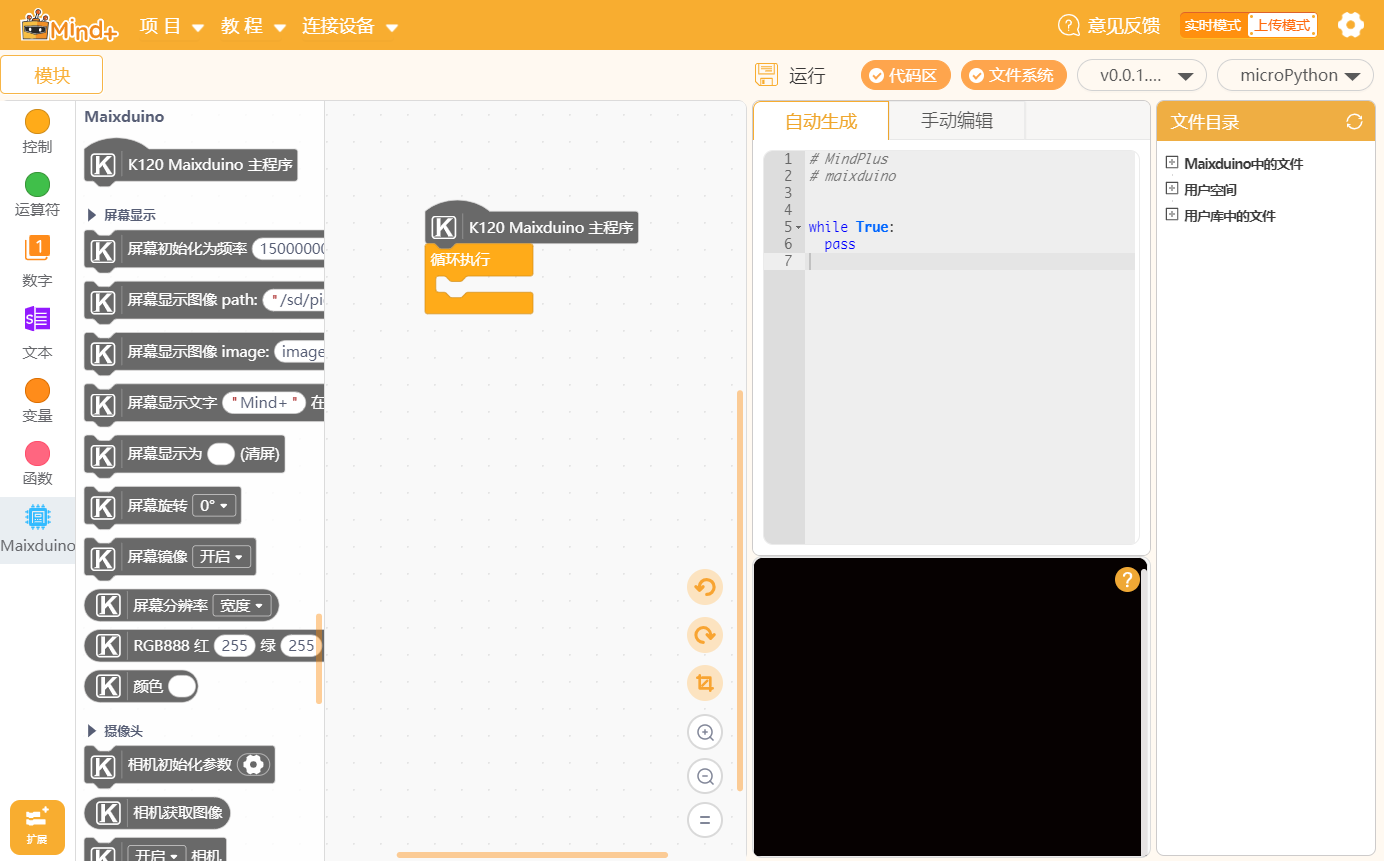Select the 文本 category

point(37,333)
